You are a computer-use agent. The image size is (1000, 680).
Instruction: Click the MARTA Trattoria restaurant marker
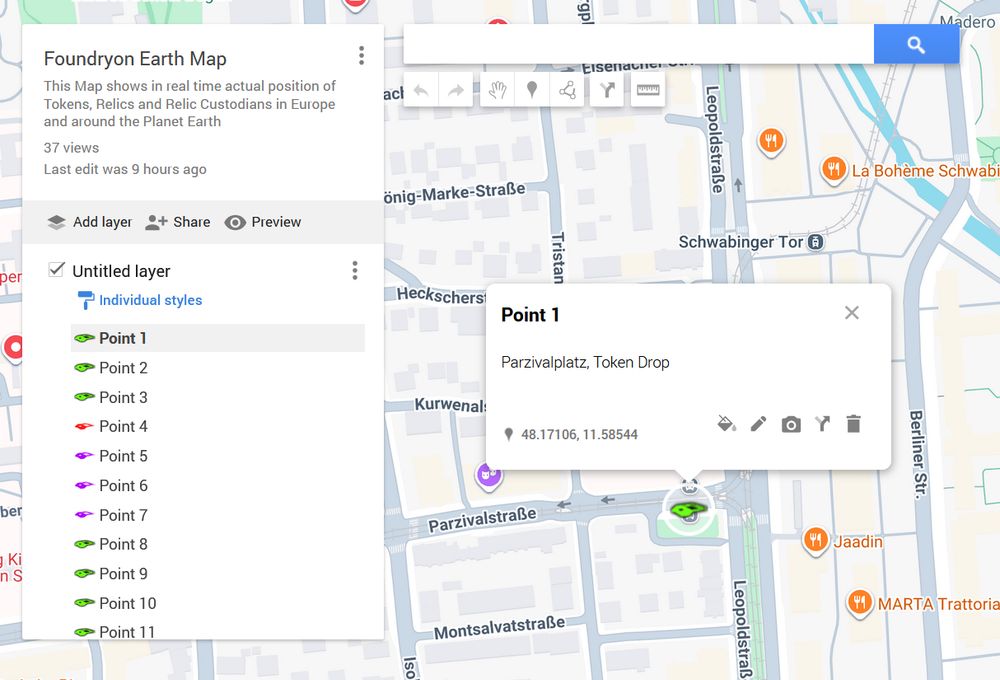pos(860,603)
